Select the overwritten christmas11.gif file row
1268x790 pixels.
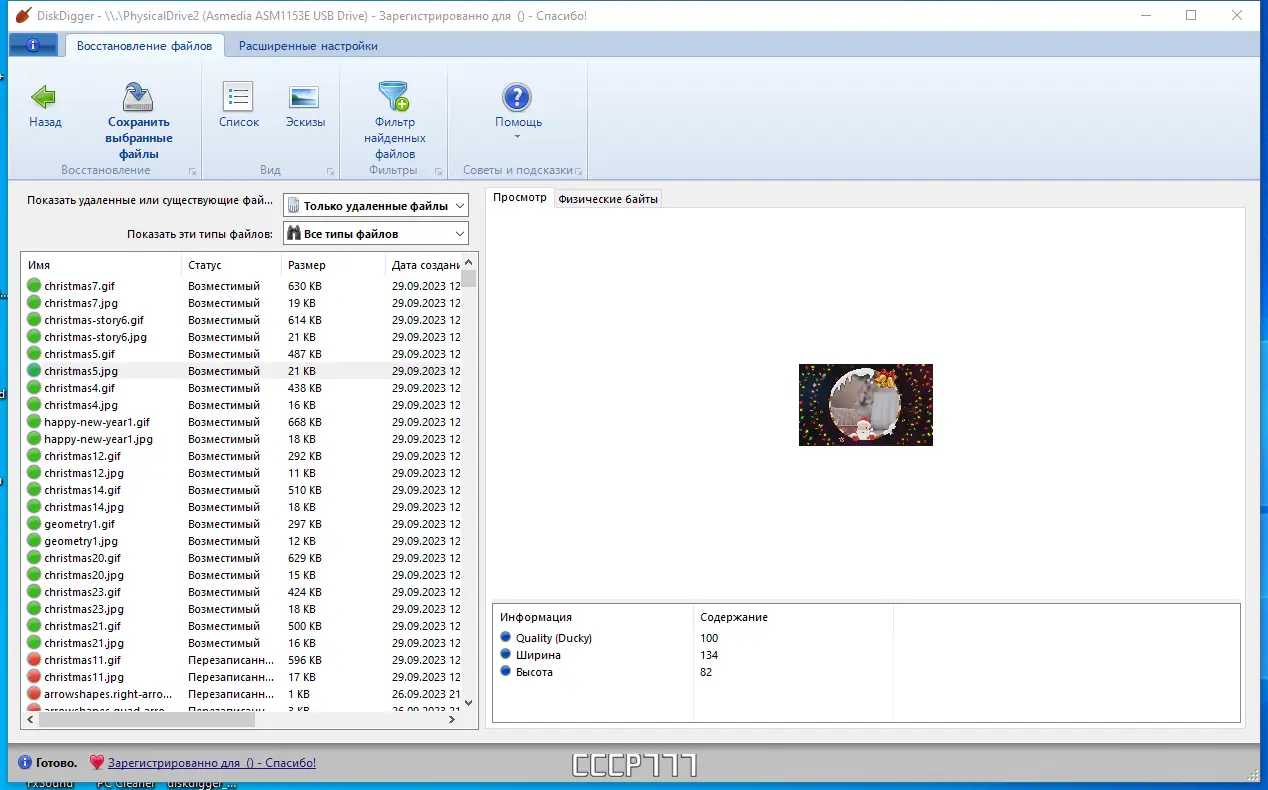click(241, 660)
